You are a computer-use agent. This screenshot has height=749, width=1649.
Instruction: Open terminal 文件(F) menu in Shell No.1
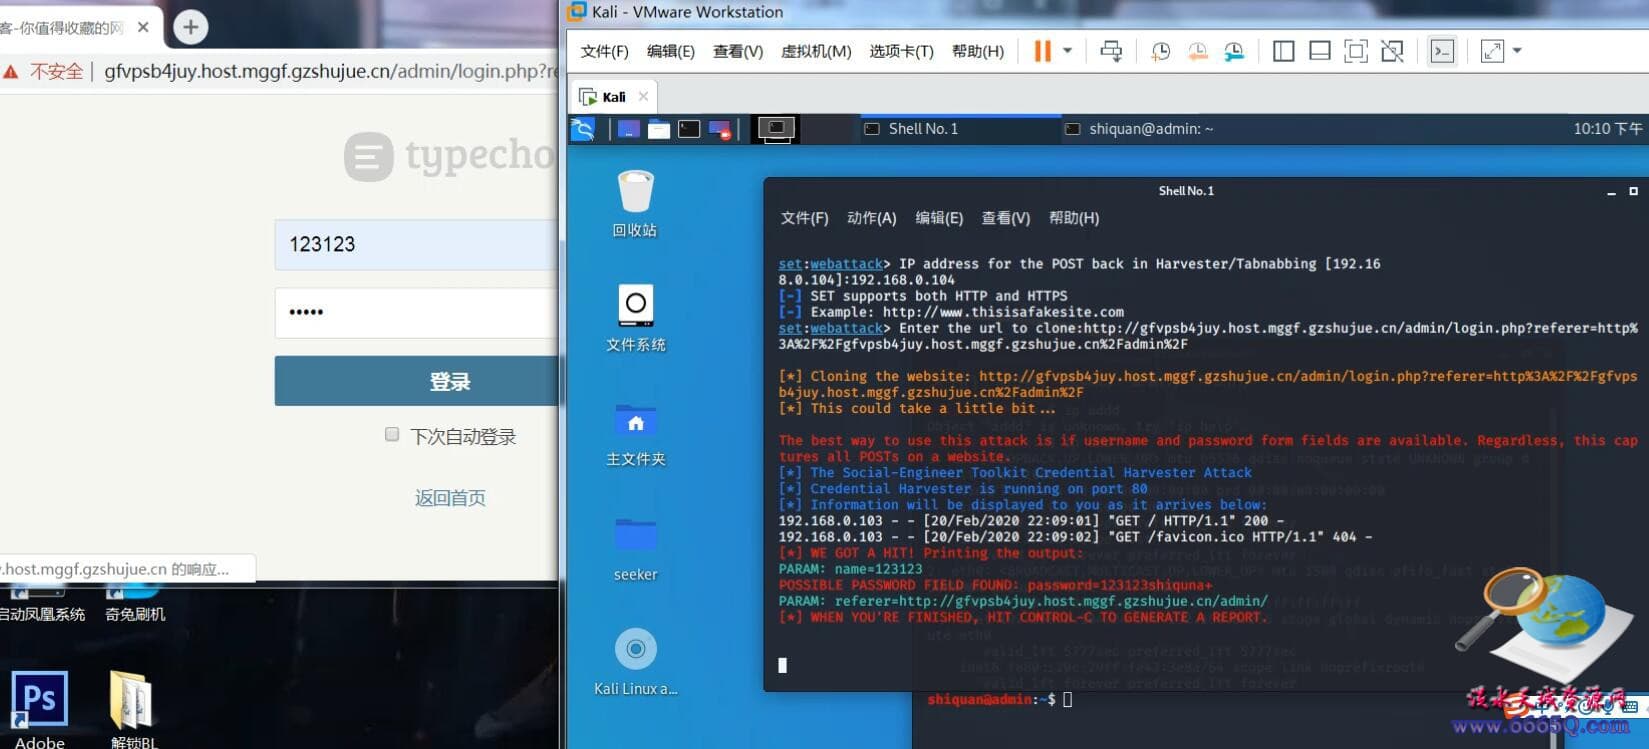pos(804,218)
